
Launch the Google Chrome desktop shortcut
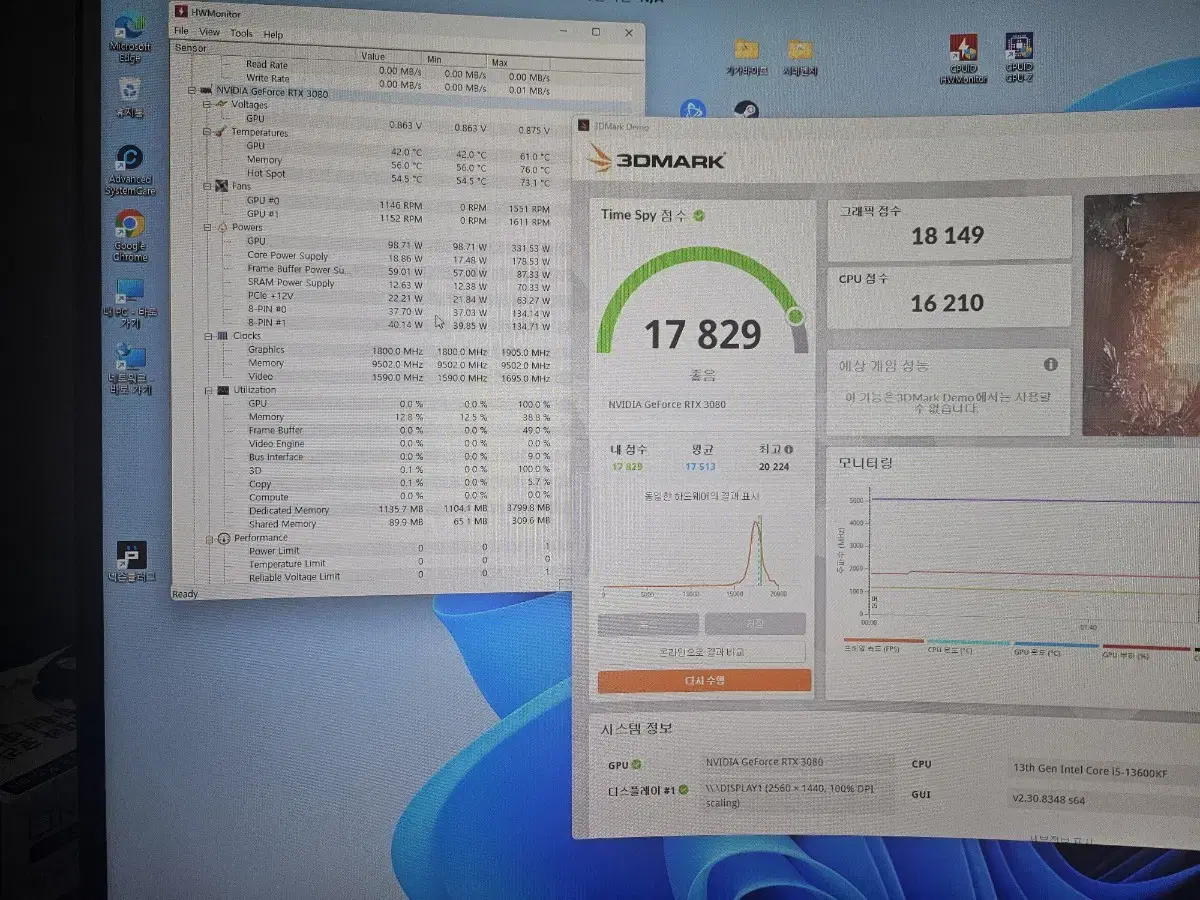click(129, 235)
